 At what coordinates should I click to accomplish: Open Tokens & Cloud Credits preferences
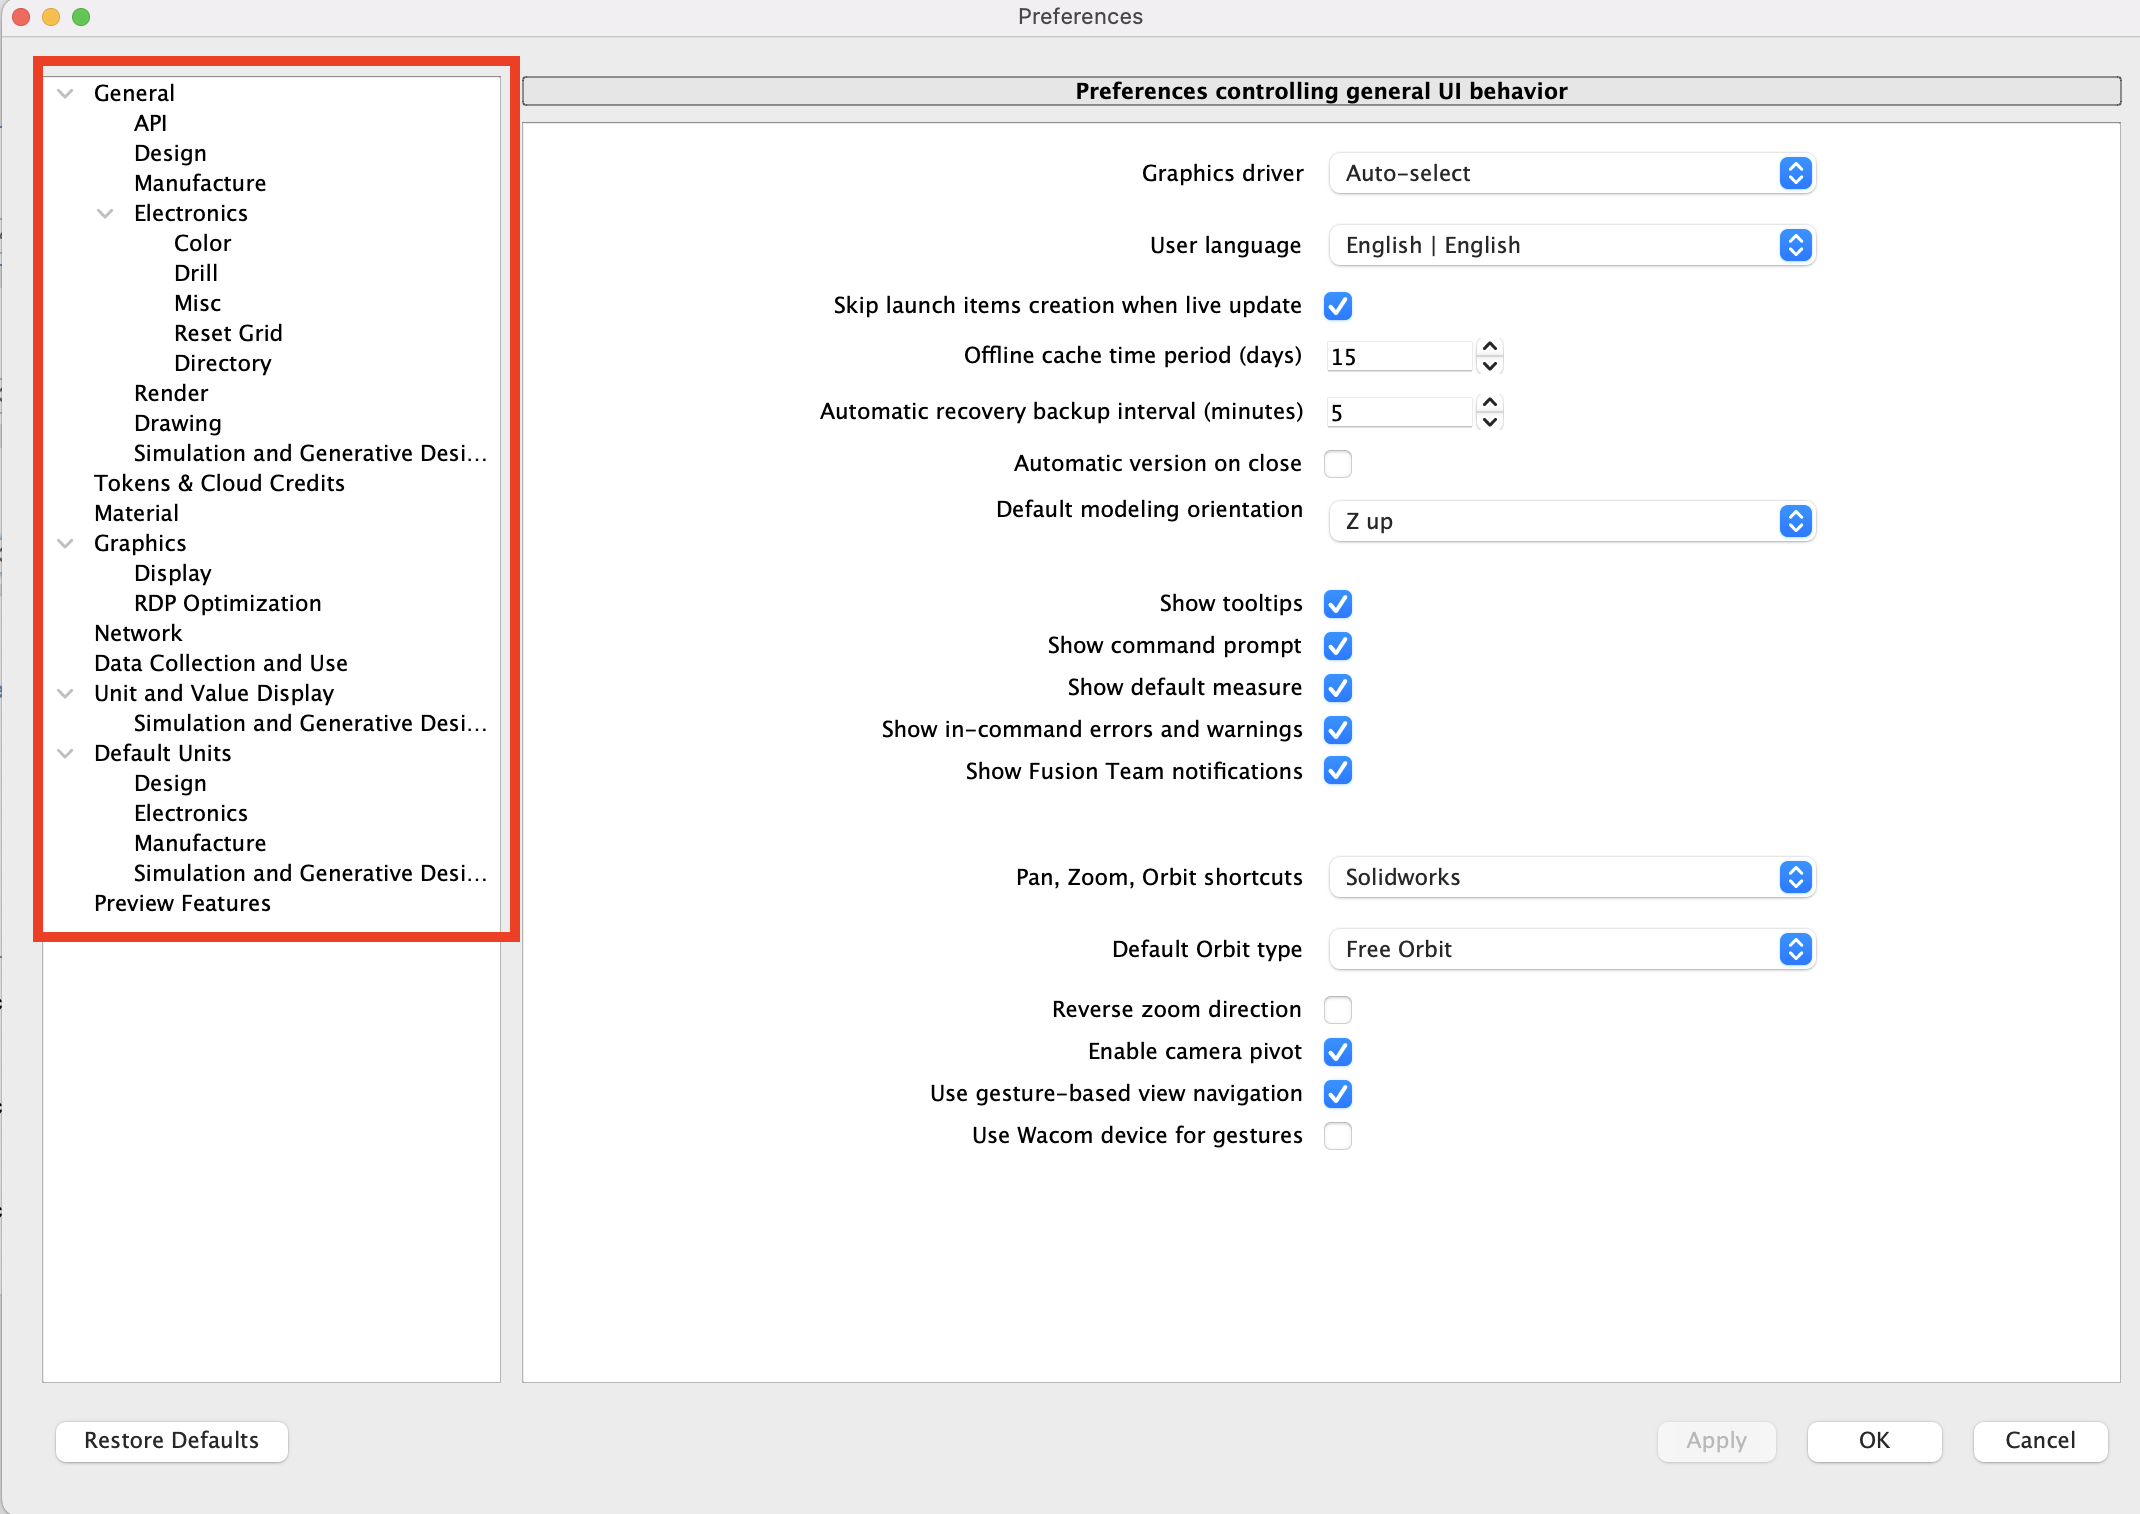(219, 483)
